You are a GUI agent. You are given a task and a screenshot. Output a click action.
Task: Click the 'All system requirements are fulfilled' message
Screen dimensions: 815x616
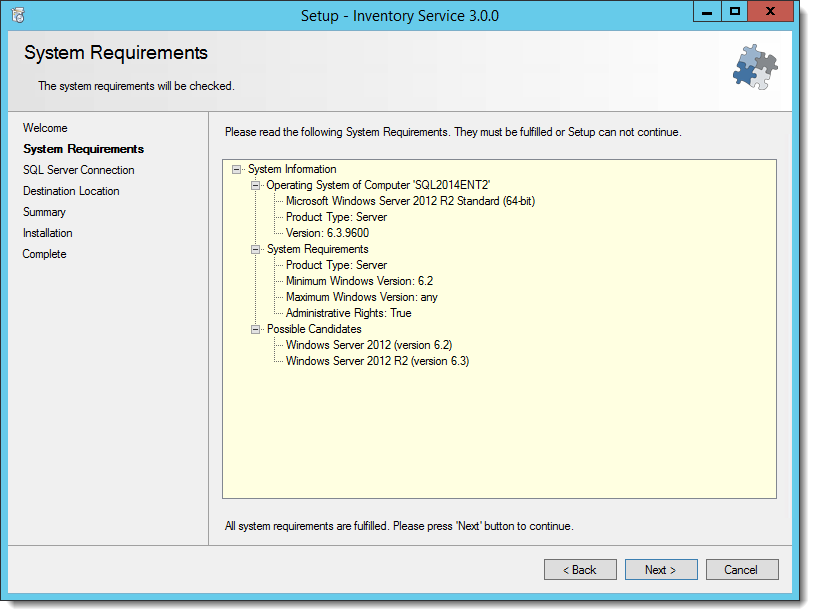point(399,527)
